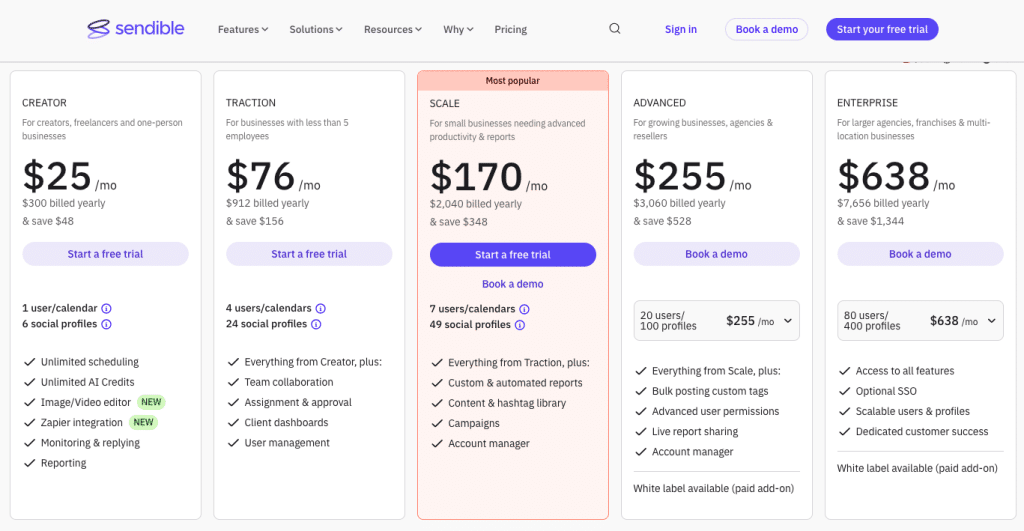Click info icon next to 24 social profiles
1024x531 pixels.
[x=316, y=324]
